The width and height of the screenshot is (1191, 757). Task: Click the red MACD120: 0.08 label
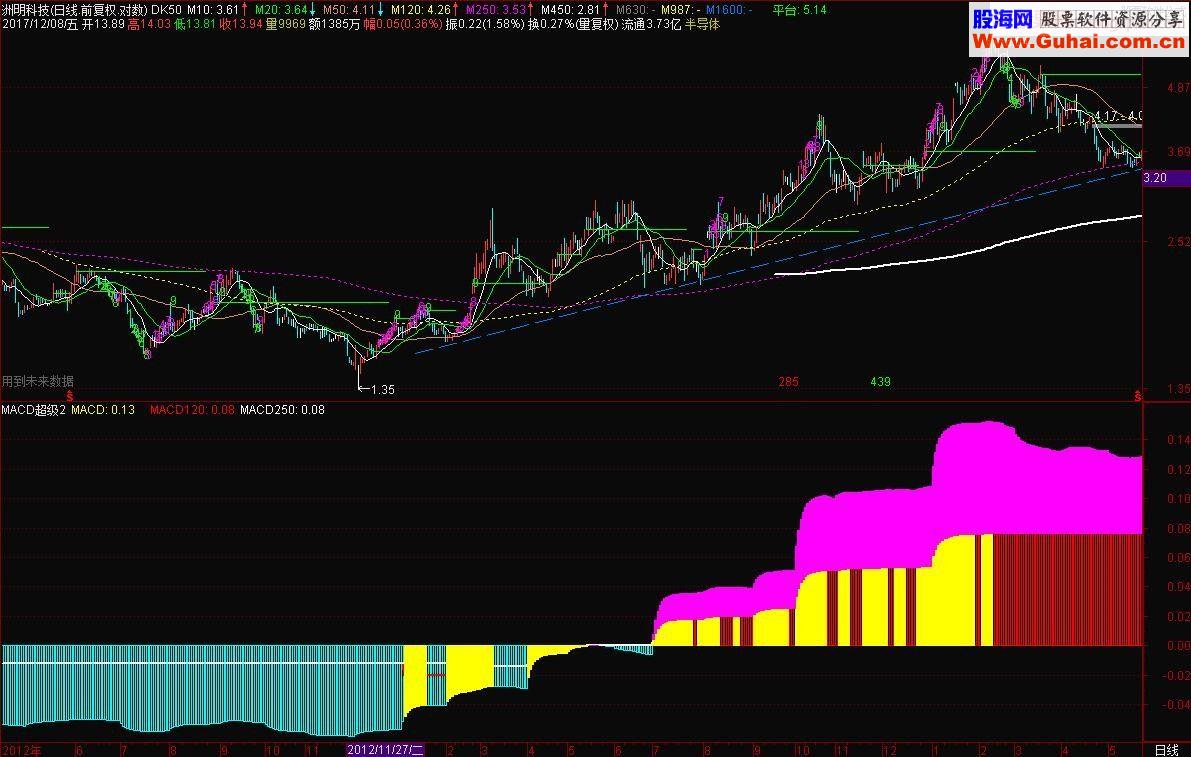pos(192,410)
